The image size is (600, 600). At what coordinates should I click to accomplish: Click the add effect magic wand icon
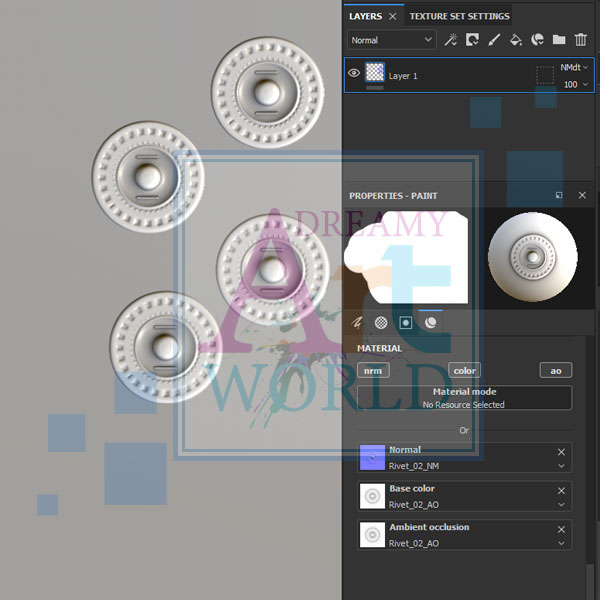451,40
